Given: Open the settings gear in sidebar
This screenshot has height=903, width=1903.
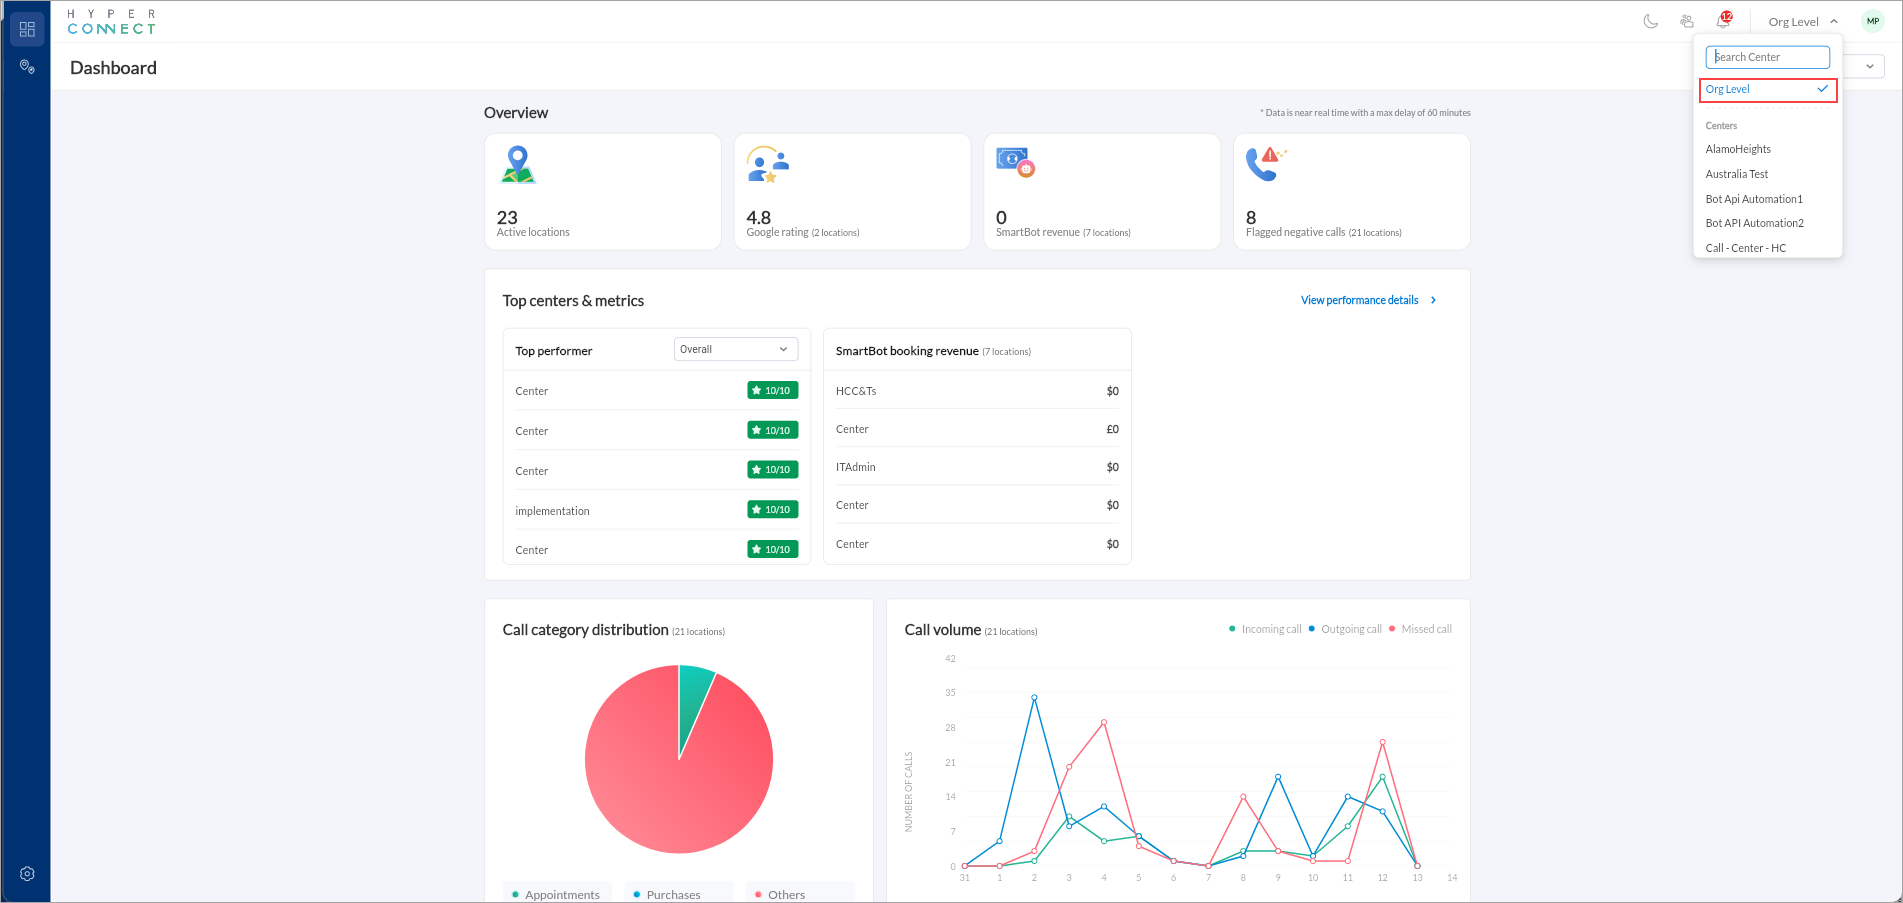Looking at the screenshot, I should 27,874.
